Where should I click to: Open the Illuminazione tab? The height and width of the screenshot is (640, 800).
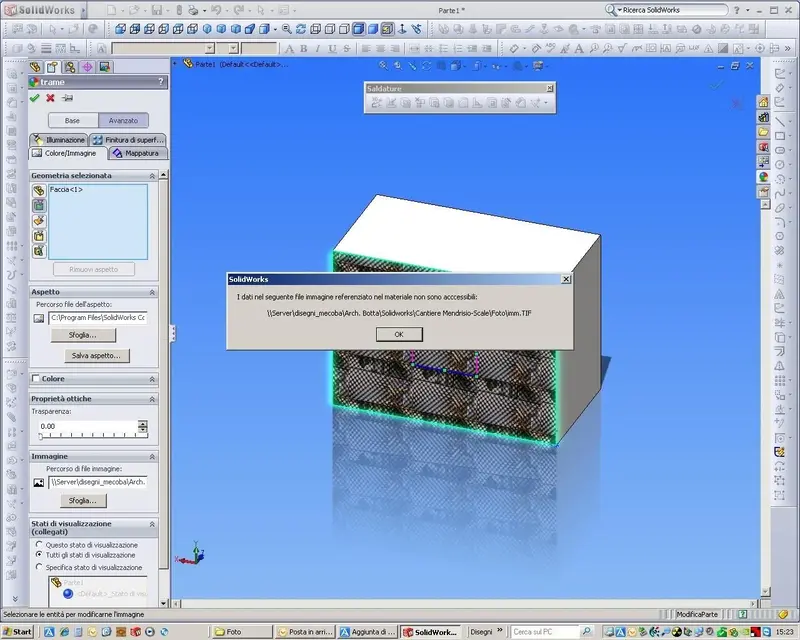59,139
